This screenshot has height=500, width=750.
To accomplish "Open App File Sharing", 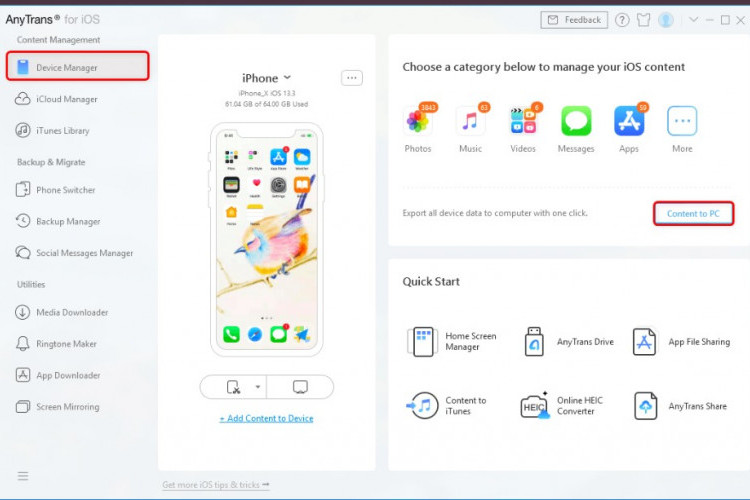I will tap(645, 342).
